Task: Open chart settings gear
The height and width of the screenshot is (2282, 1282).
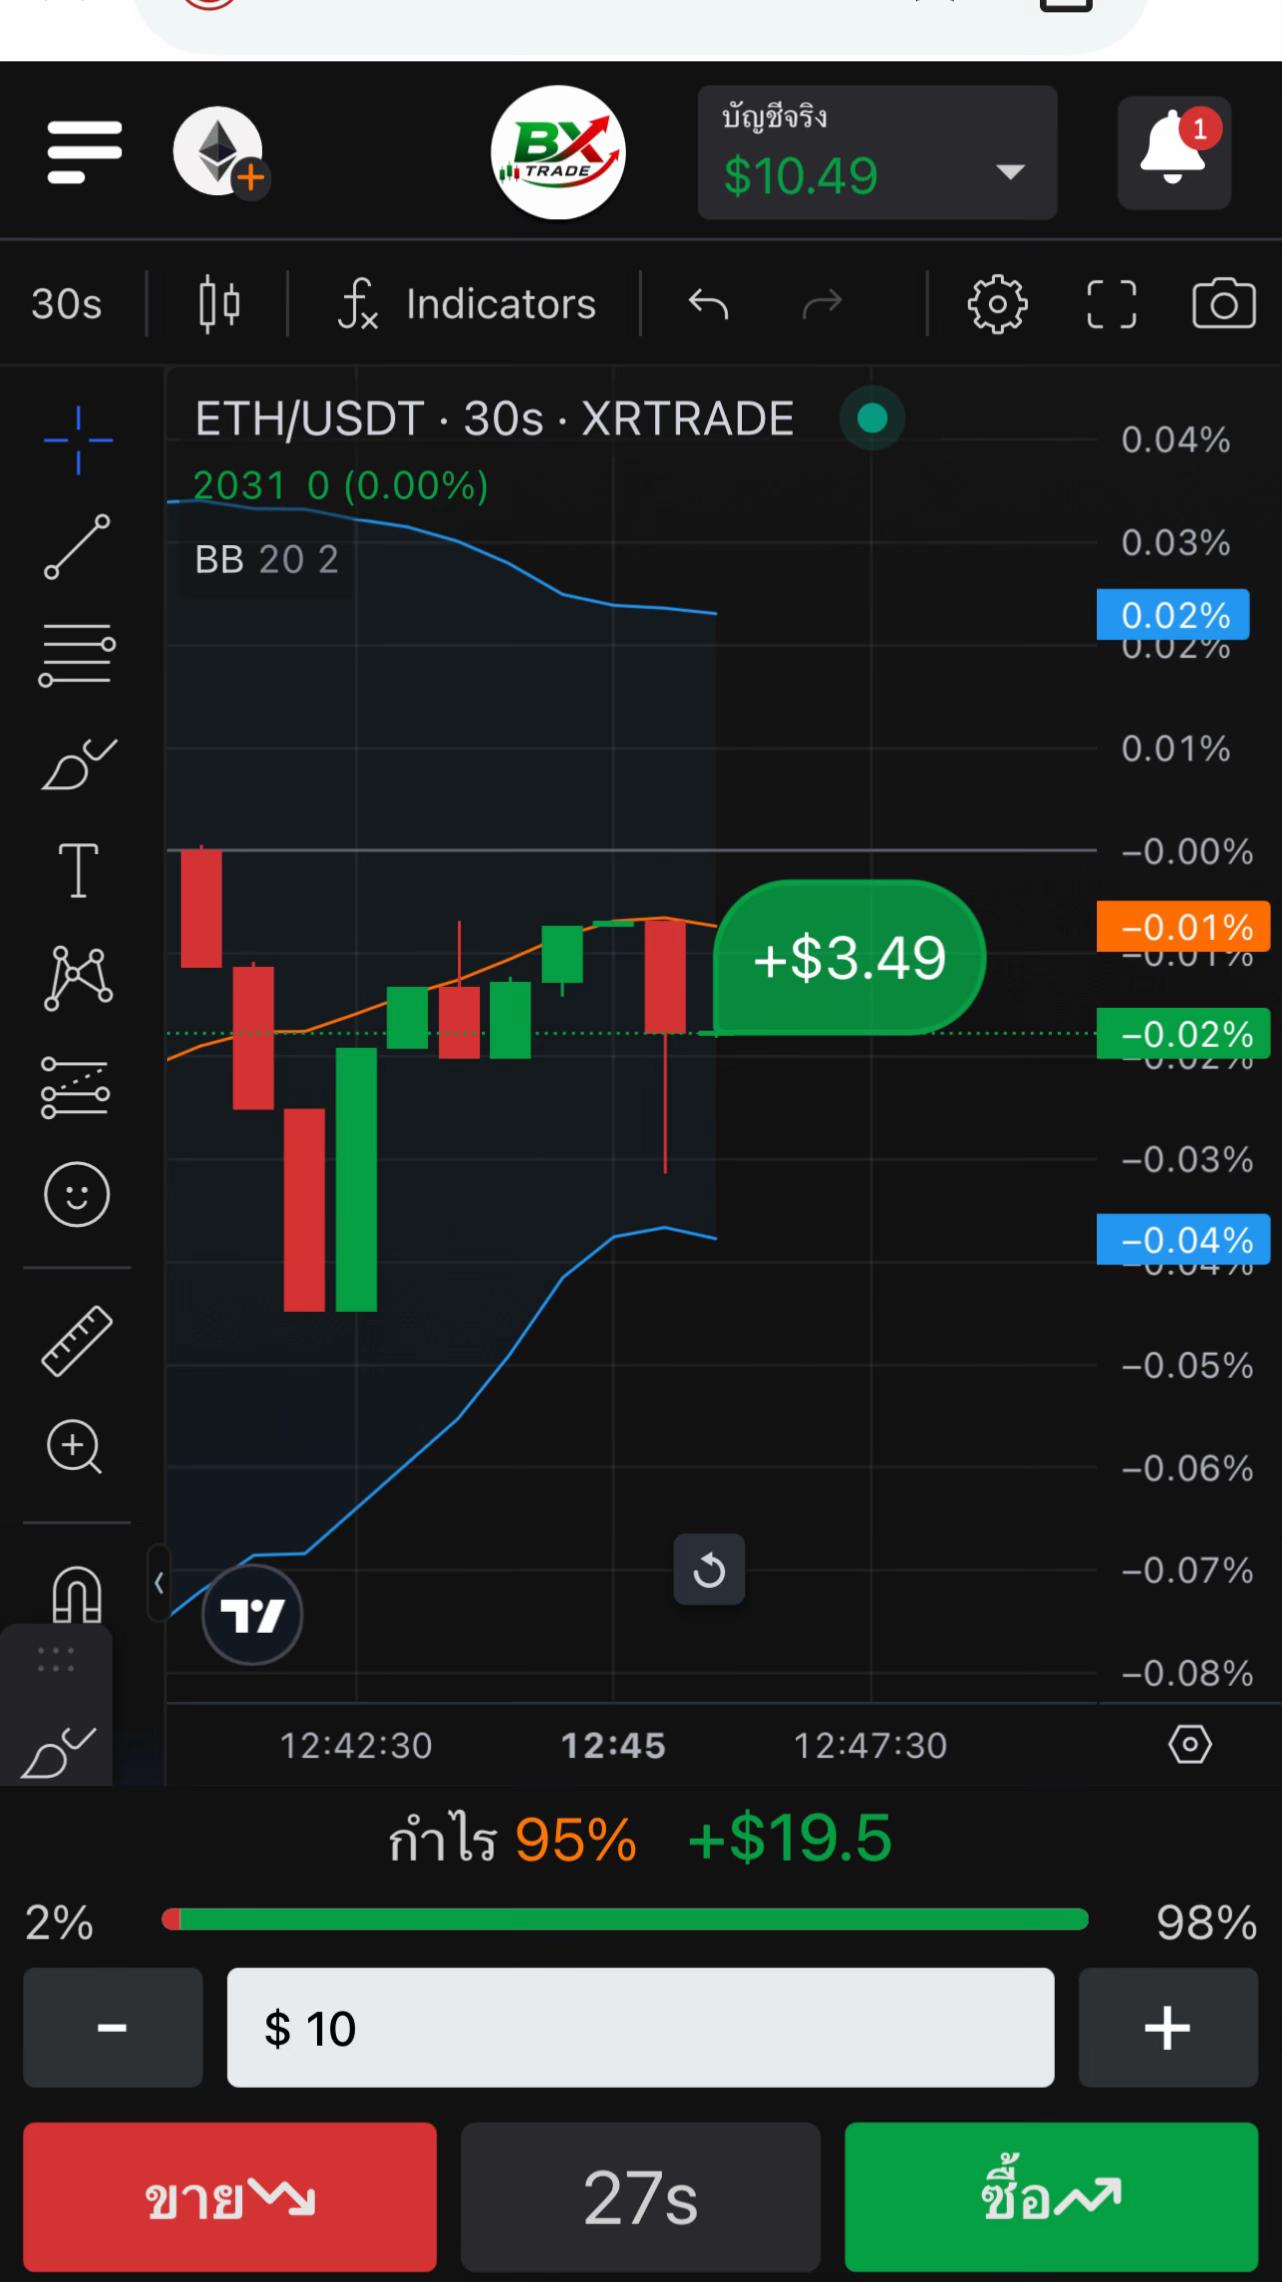Action: point(997,303)
